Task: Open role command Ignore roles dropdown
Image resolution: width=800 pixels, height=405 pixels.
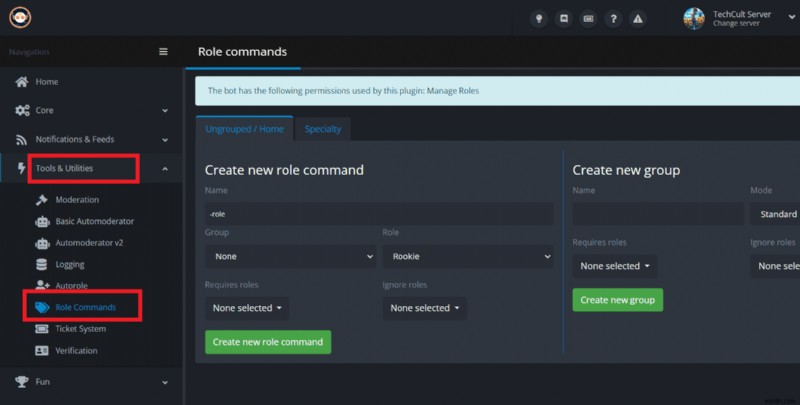Action: (x=424, y=308)
